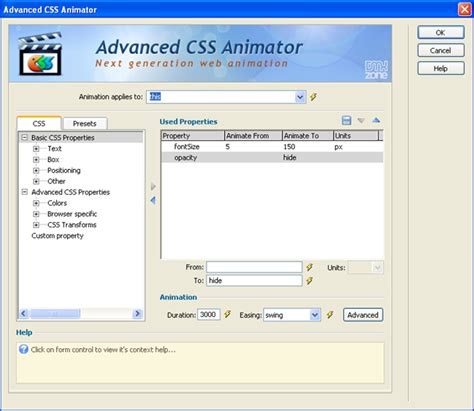
Task: Open the Animation applies to dropdown
Action: pyautogui.click(x=300, y=97)
